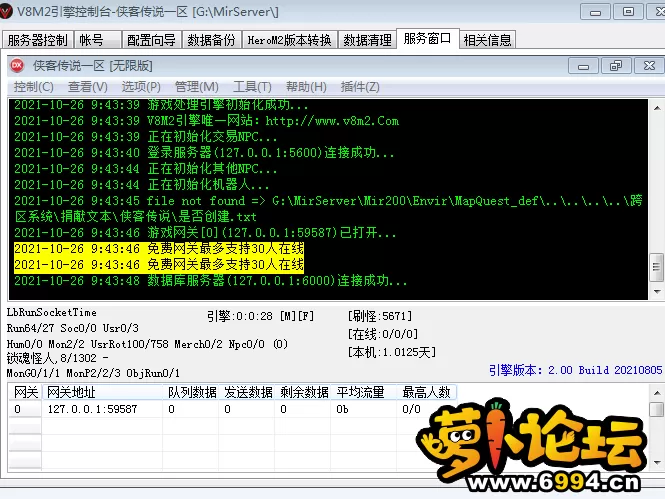Click the 网关 column header
665x499 pixels.
(x=25, y=392)
